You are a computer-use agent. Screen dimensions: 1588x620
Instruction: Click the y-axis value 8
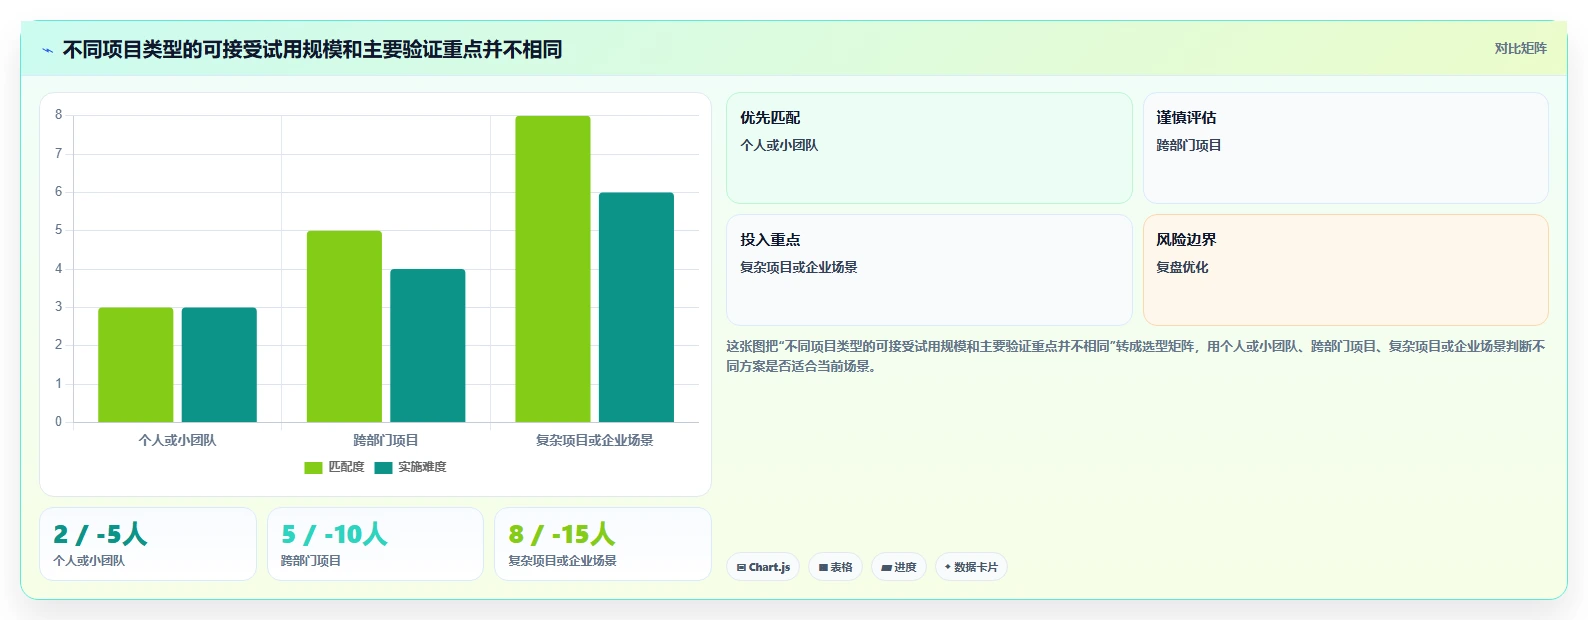point(59,115)
